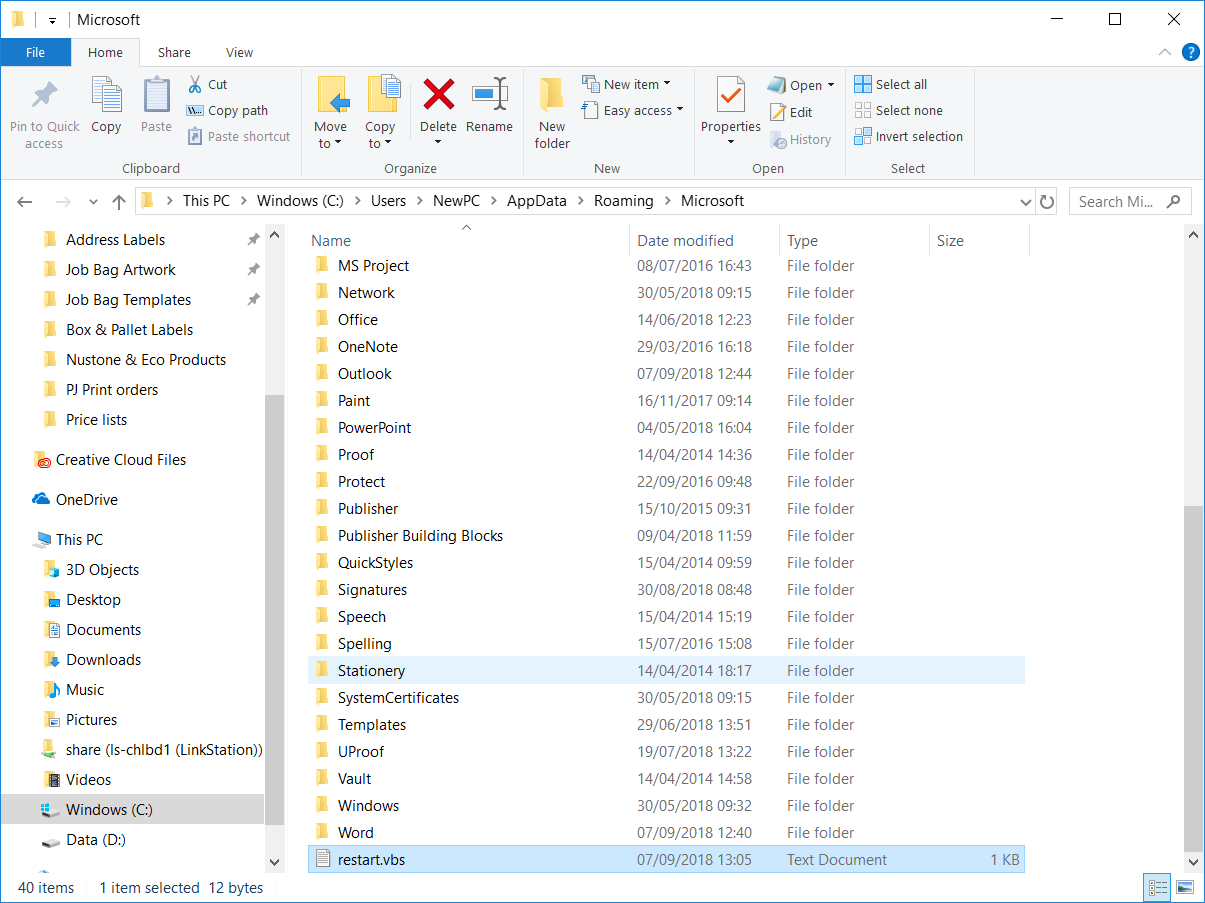Click AppData in the address breadcrumb
The height and width of the screenshot is (903, 1205).
click(x=536, y=200)
